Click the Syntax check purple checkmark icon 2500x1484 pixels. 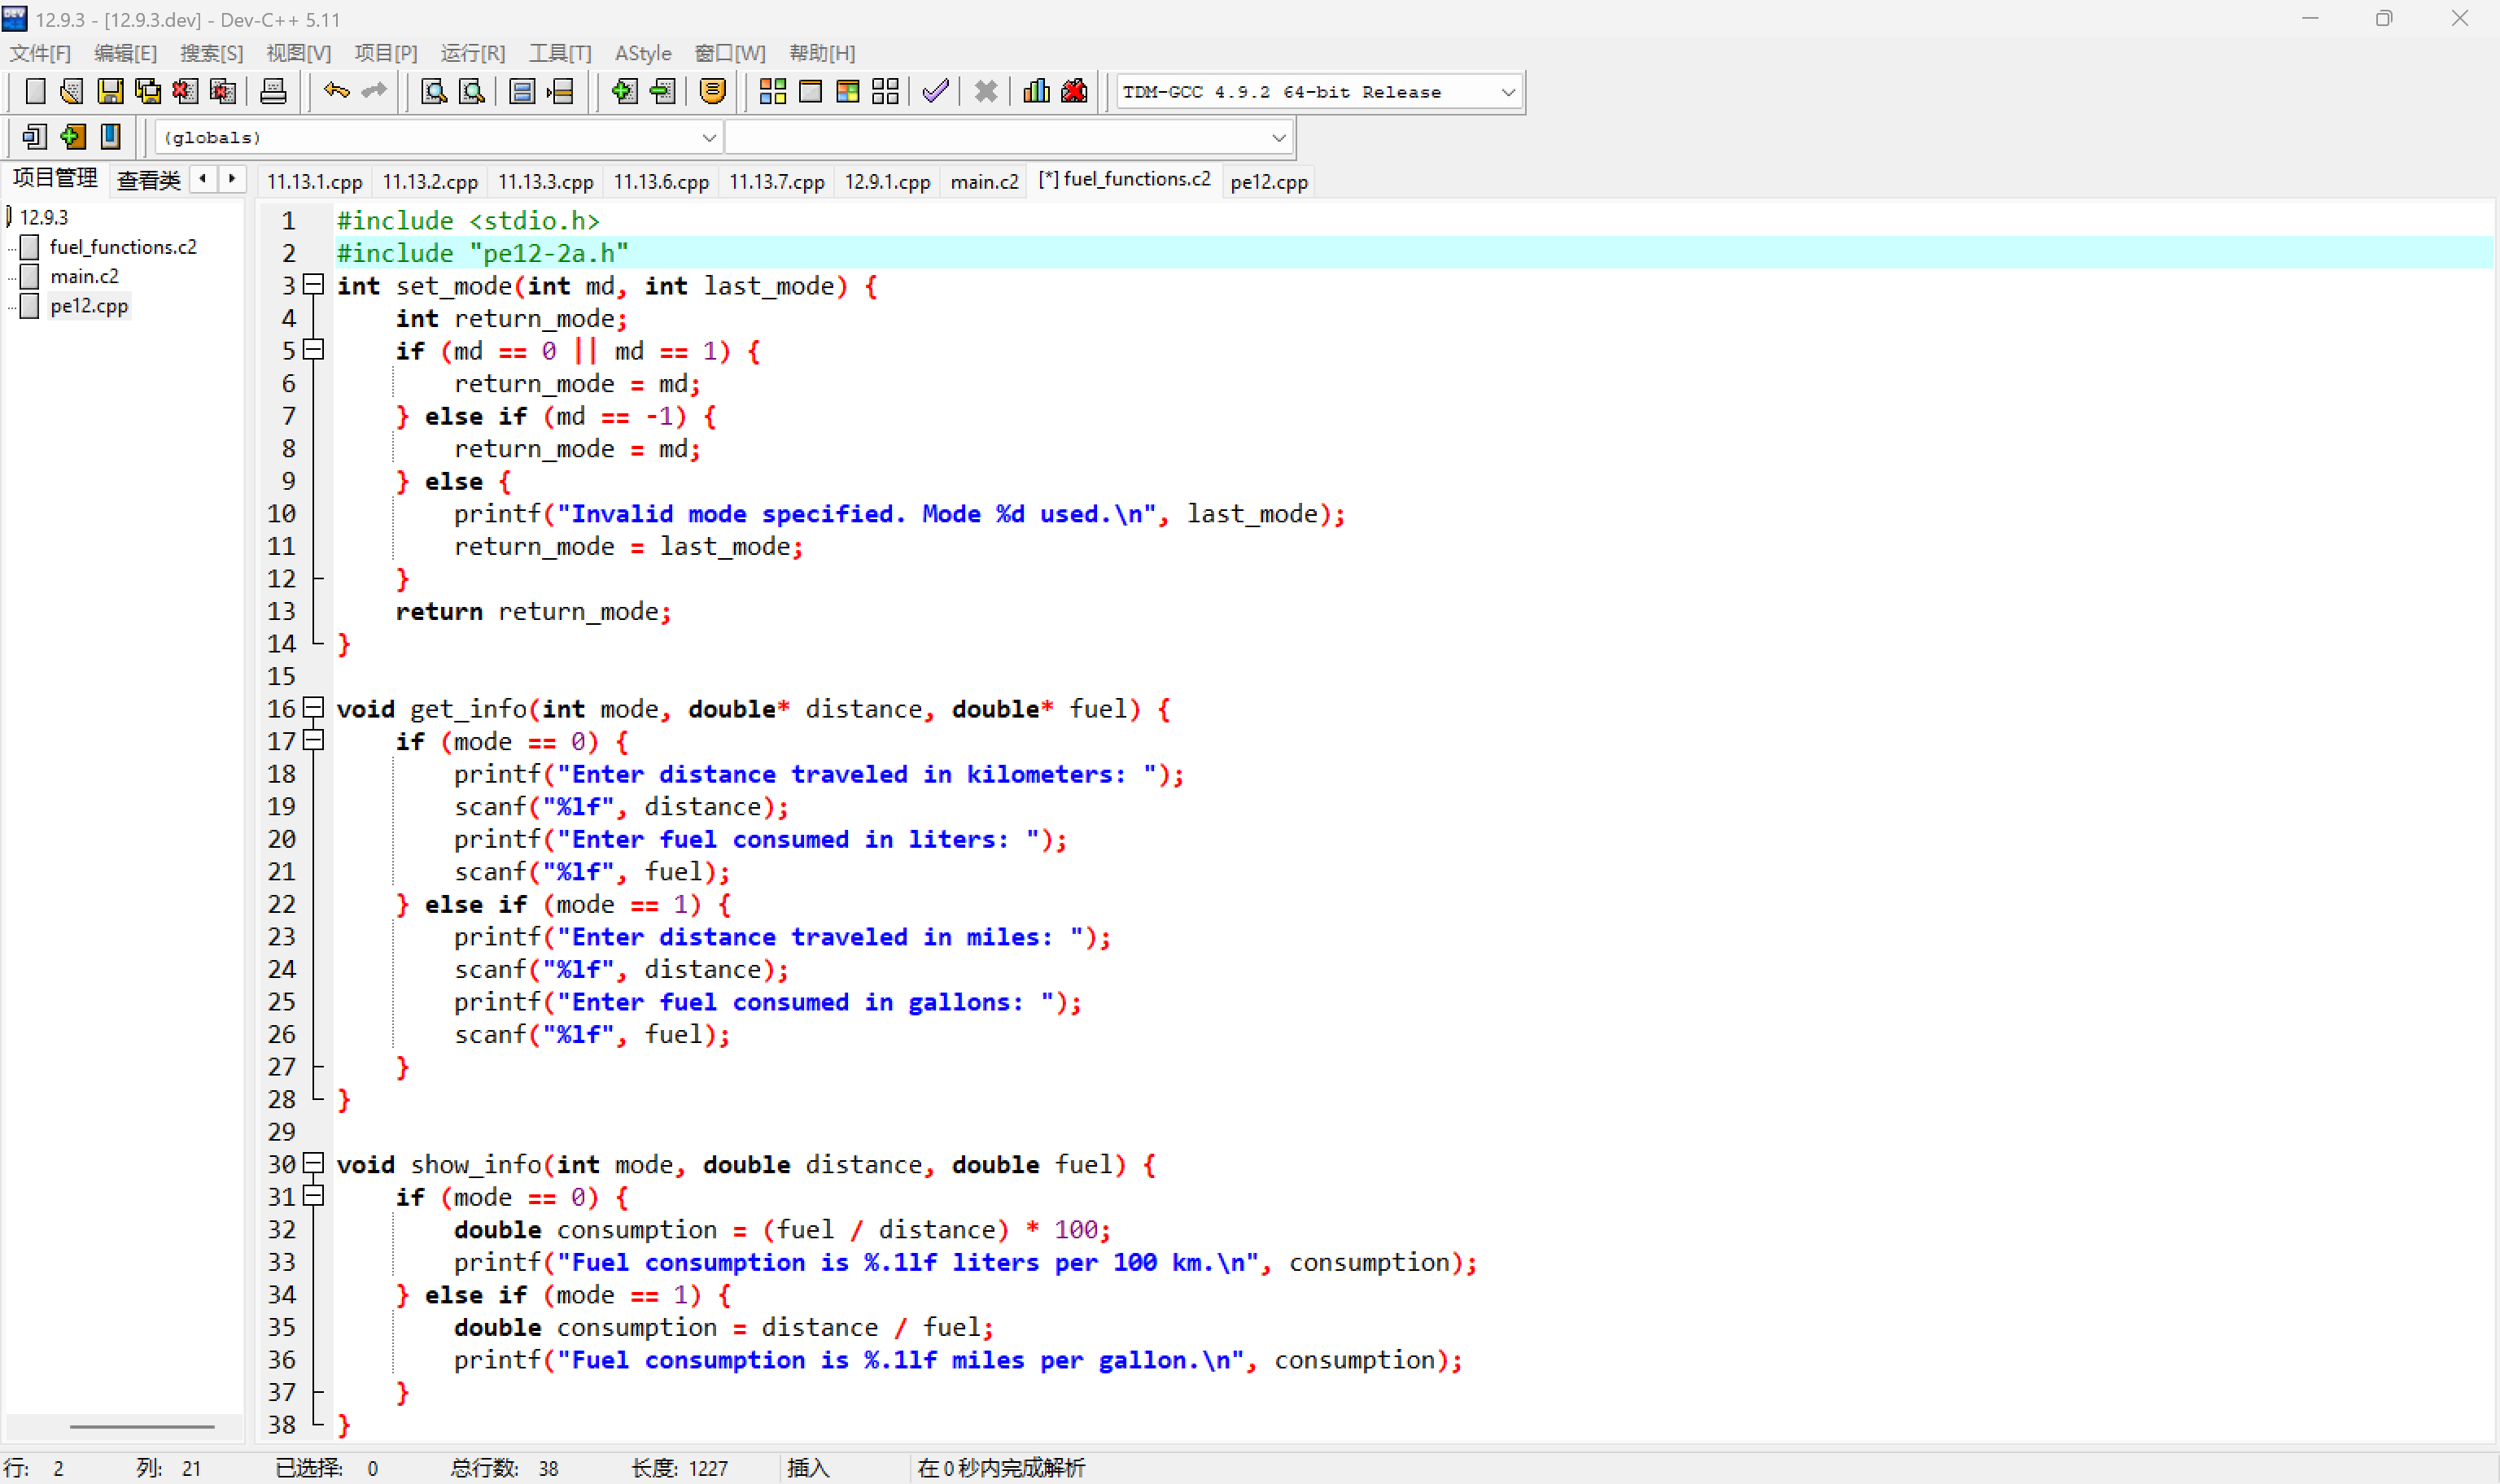coord(935,92)
